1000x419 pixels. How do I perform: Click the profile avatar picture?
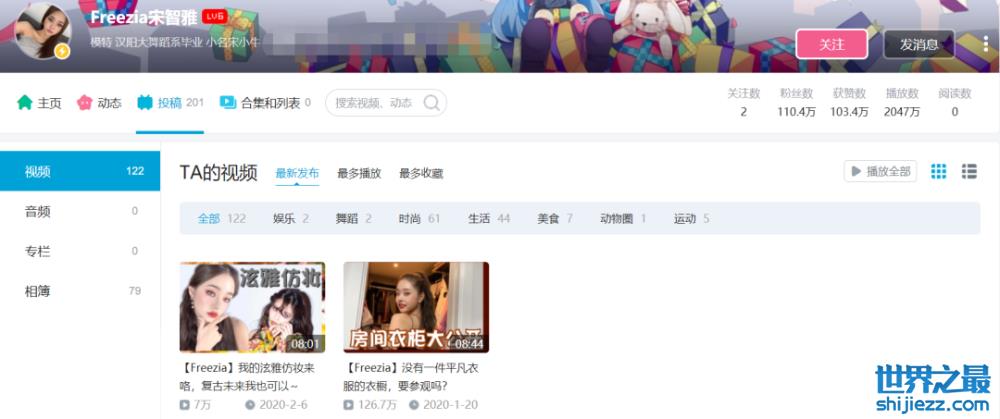click(x=43, y=31)
